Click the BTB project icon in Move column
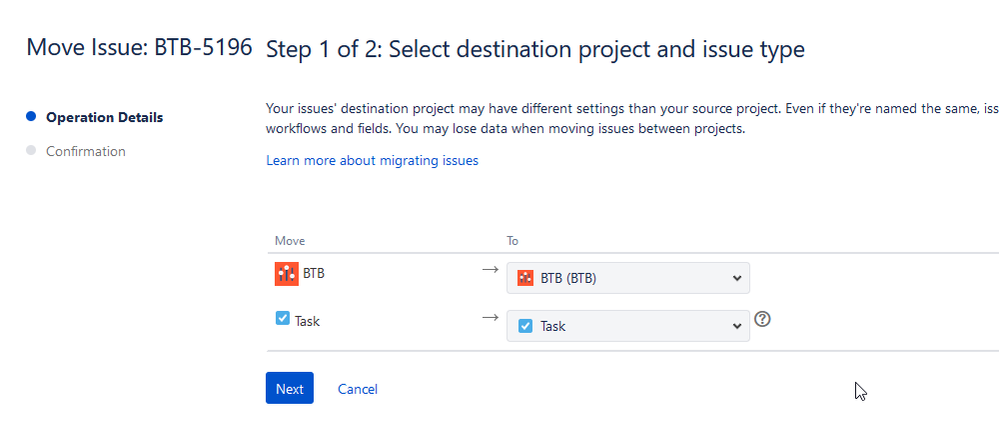 287,274
